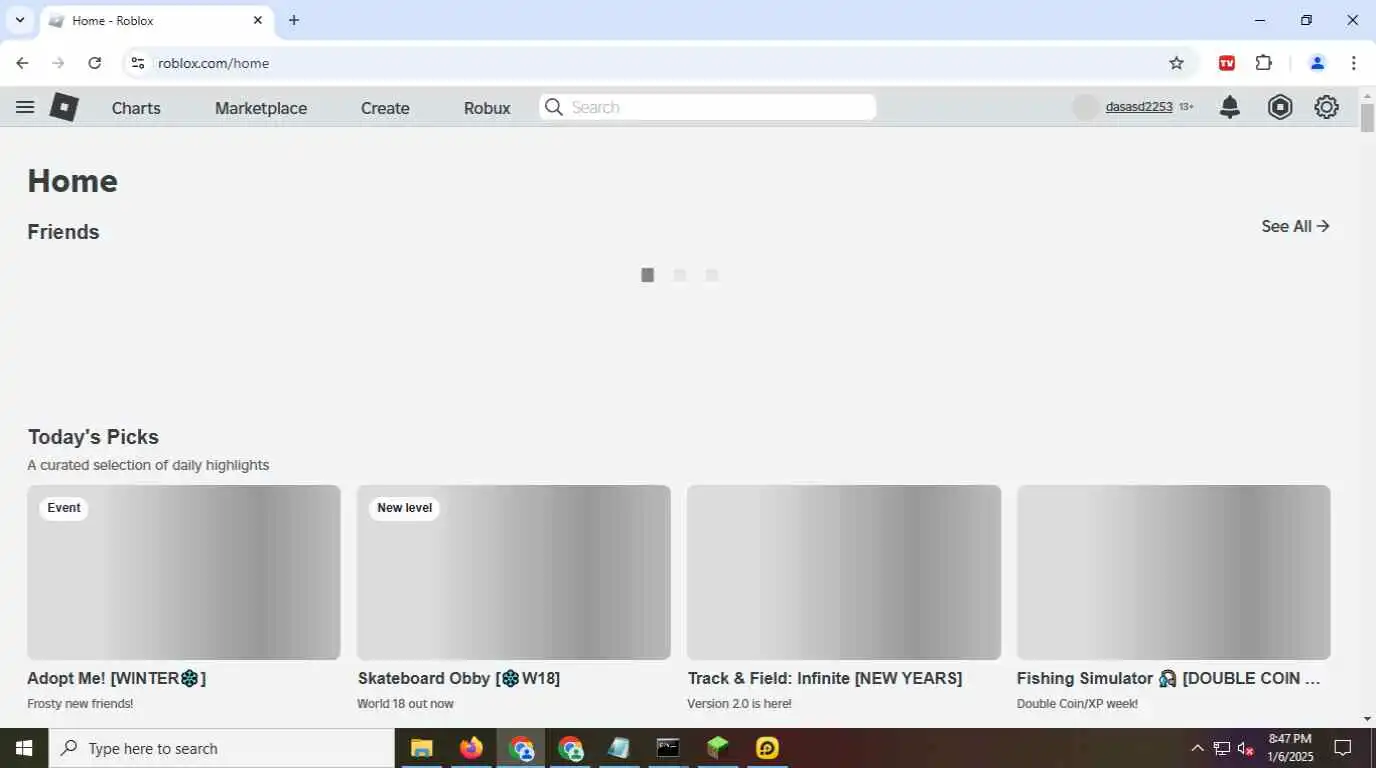Image resolution: width=1376 pixels, height=768 pixels.
Task: Bookmark this page with the star
Action: click(x=1176, y=63)
